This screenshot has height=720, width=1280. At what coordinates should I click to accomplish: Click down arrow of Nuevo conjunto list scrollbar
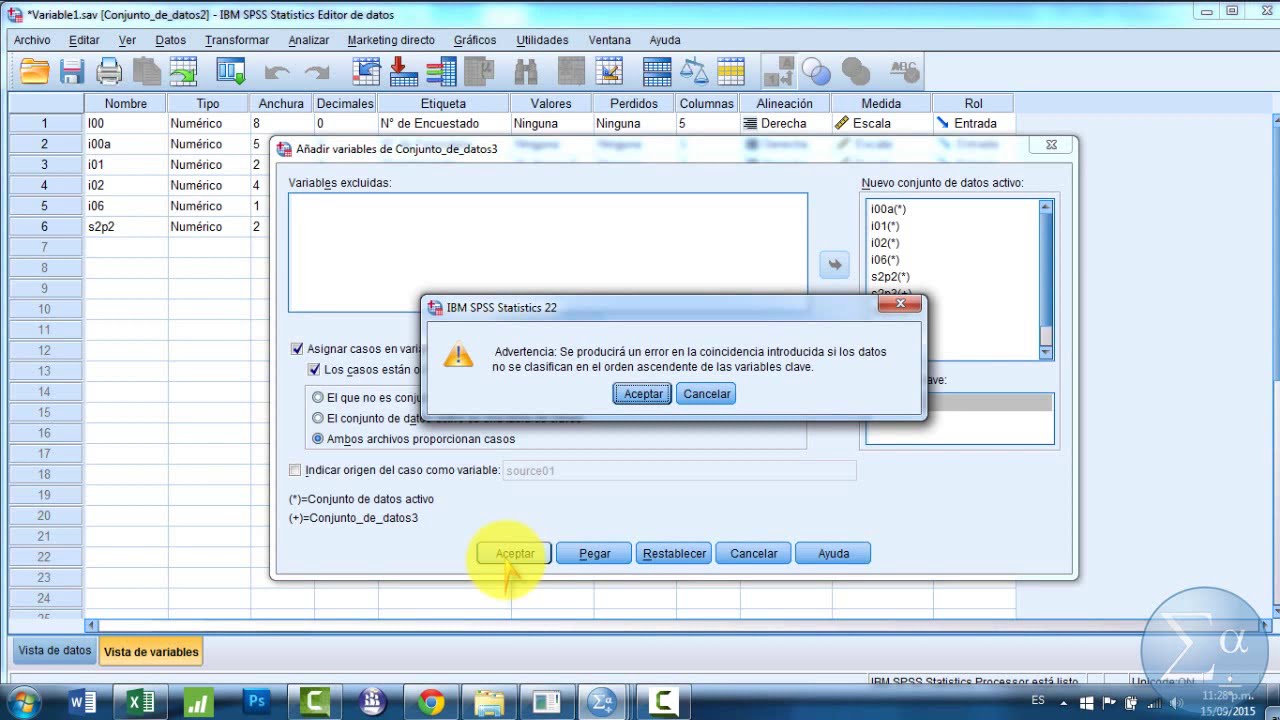1046,352
